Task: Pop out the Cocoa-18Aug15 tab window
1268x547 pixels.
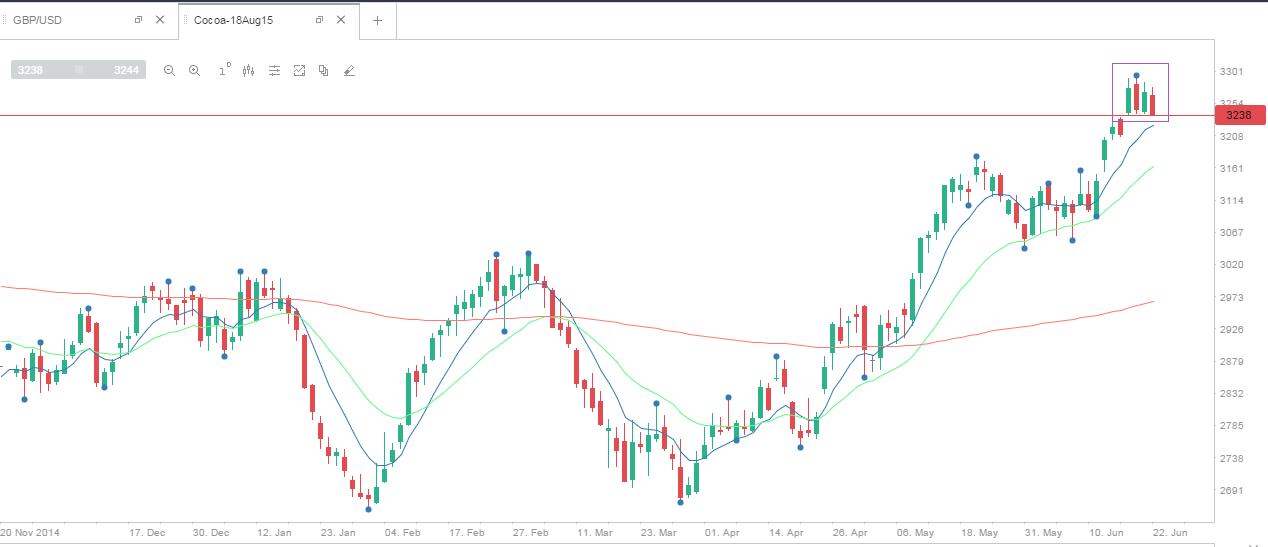Action: pos(319,20)
